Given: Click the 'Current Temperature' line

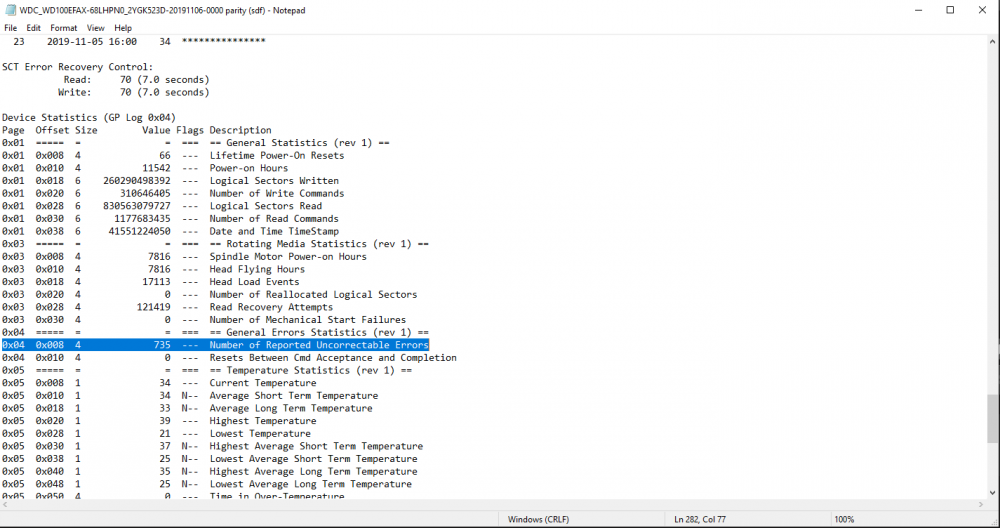Looking at the screenshot, I should [159, 383].
